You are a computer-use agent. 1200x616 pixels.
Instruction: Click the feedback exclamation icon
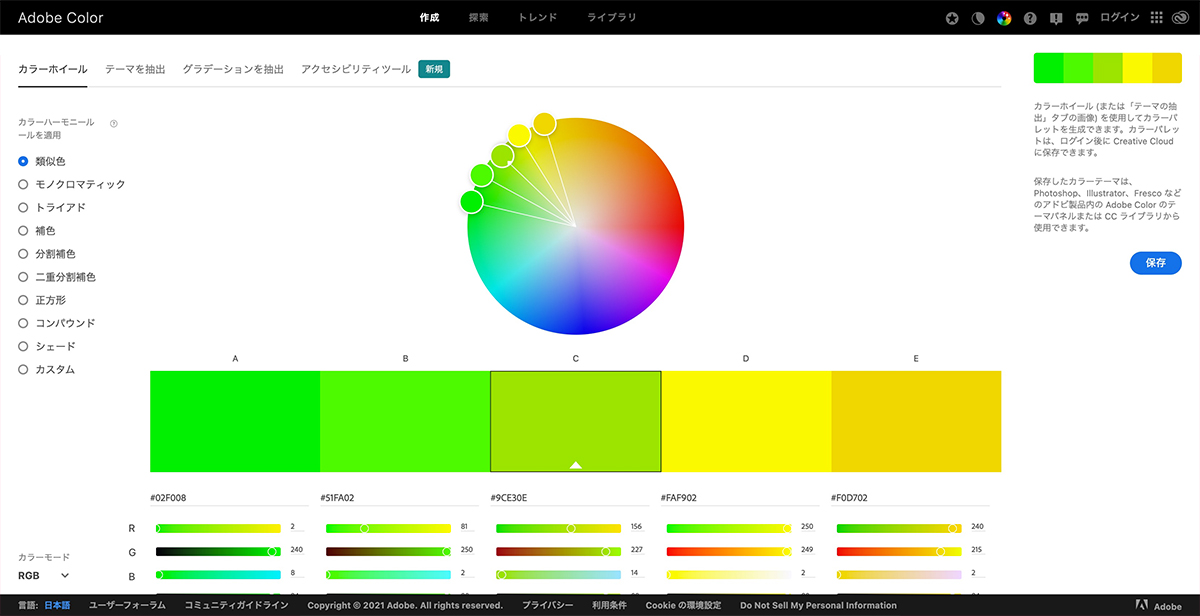point(1056,18)
